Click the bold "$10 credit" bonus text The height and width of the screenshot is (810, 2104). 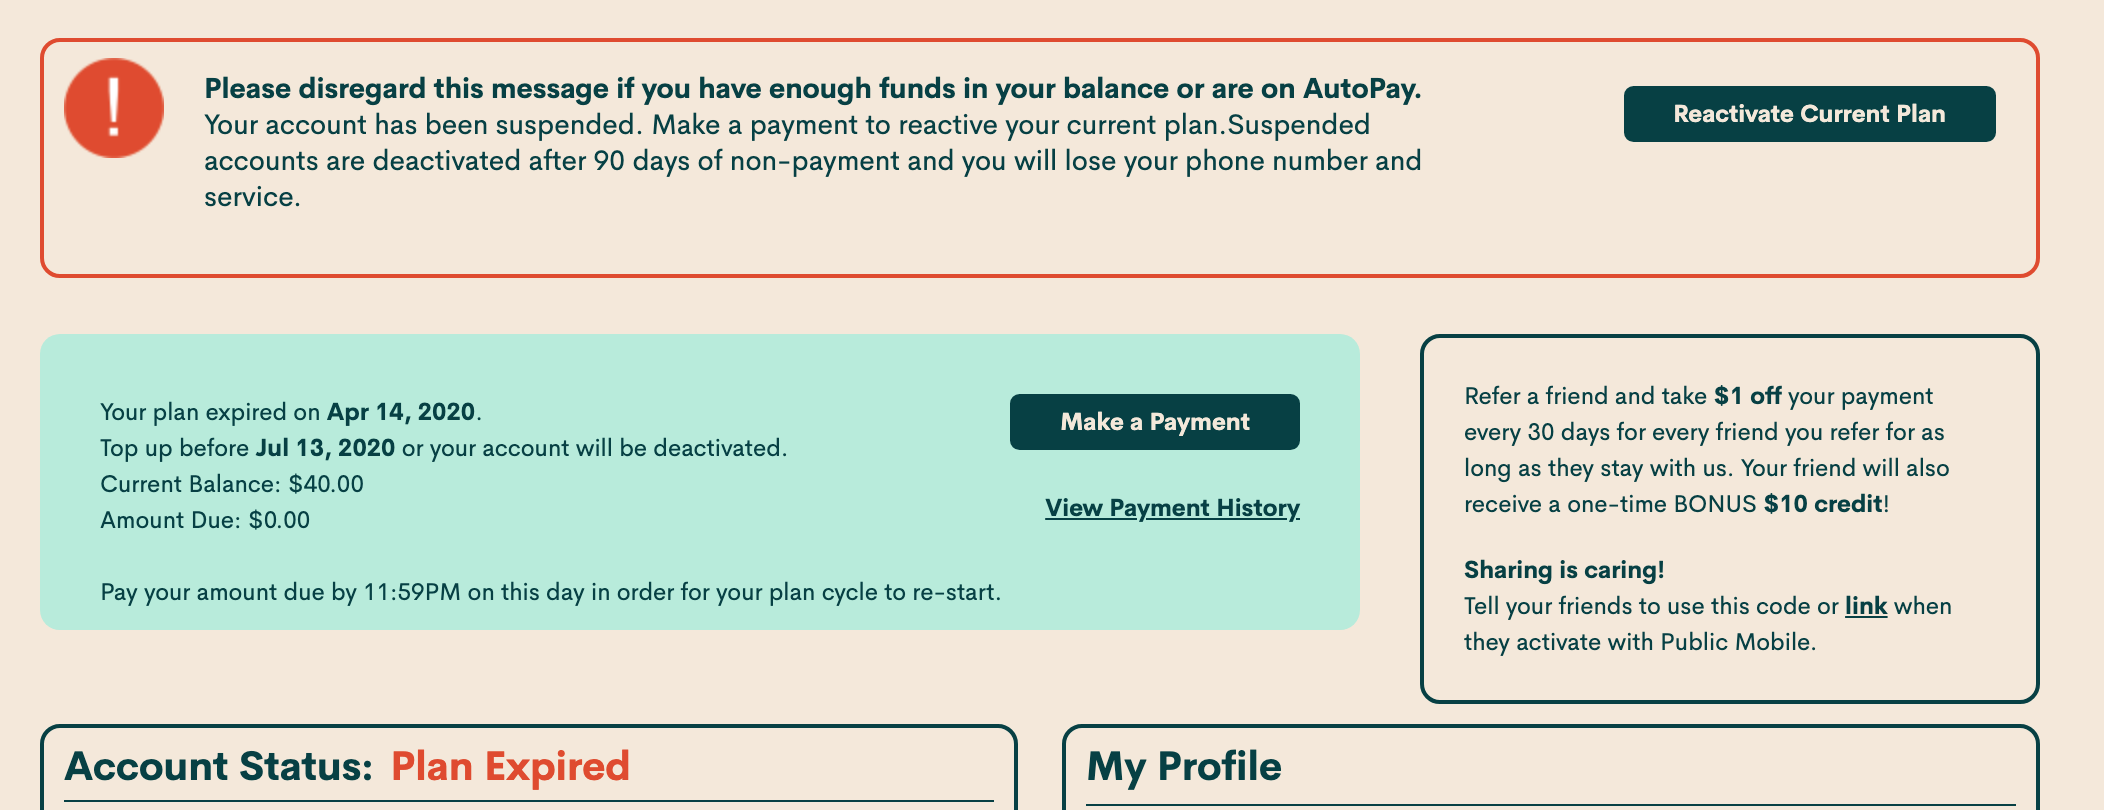coord(1822,504)
